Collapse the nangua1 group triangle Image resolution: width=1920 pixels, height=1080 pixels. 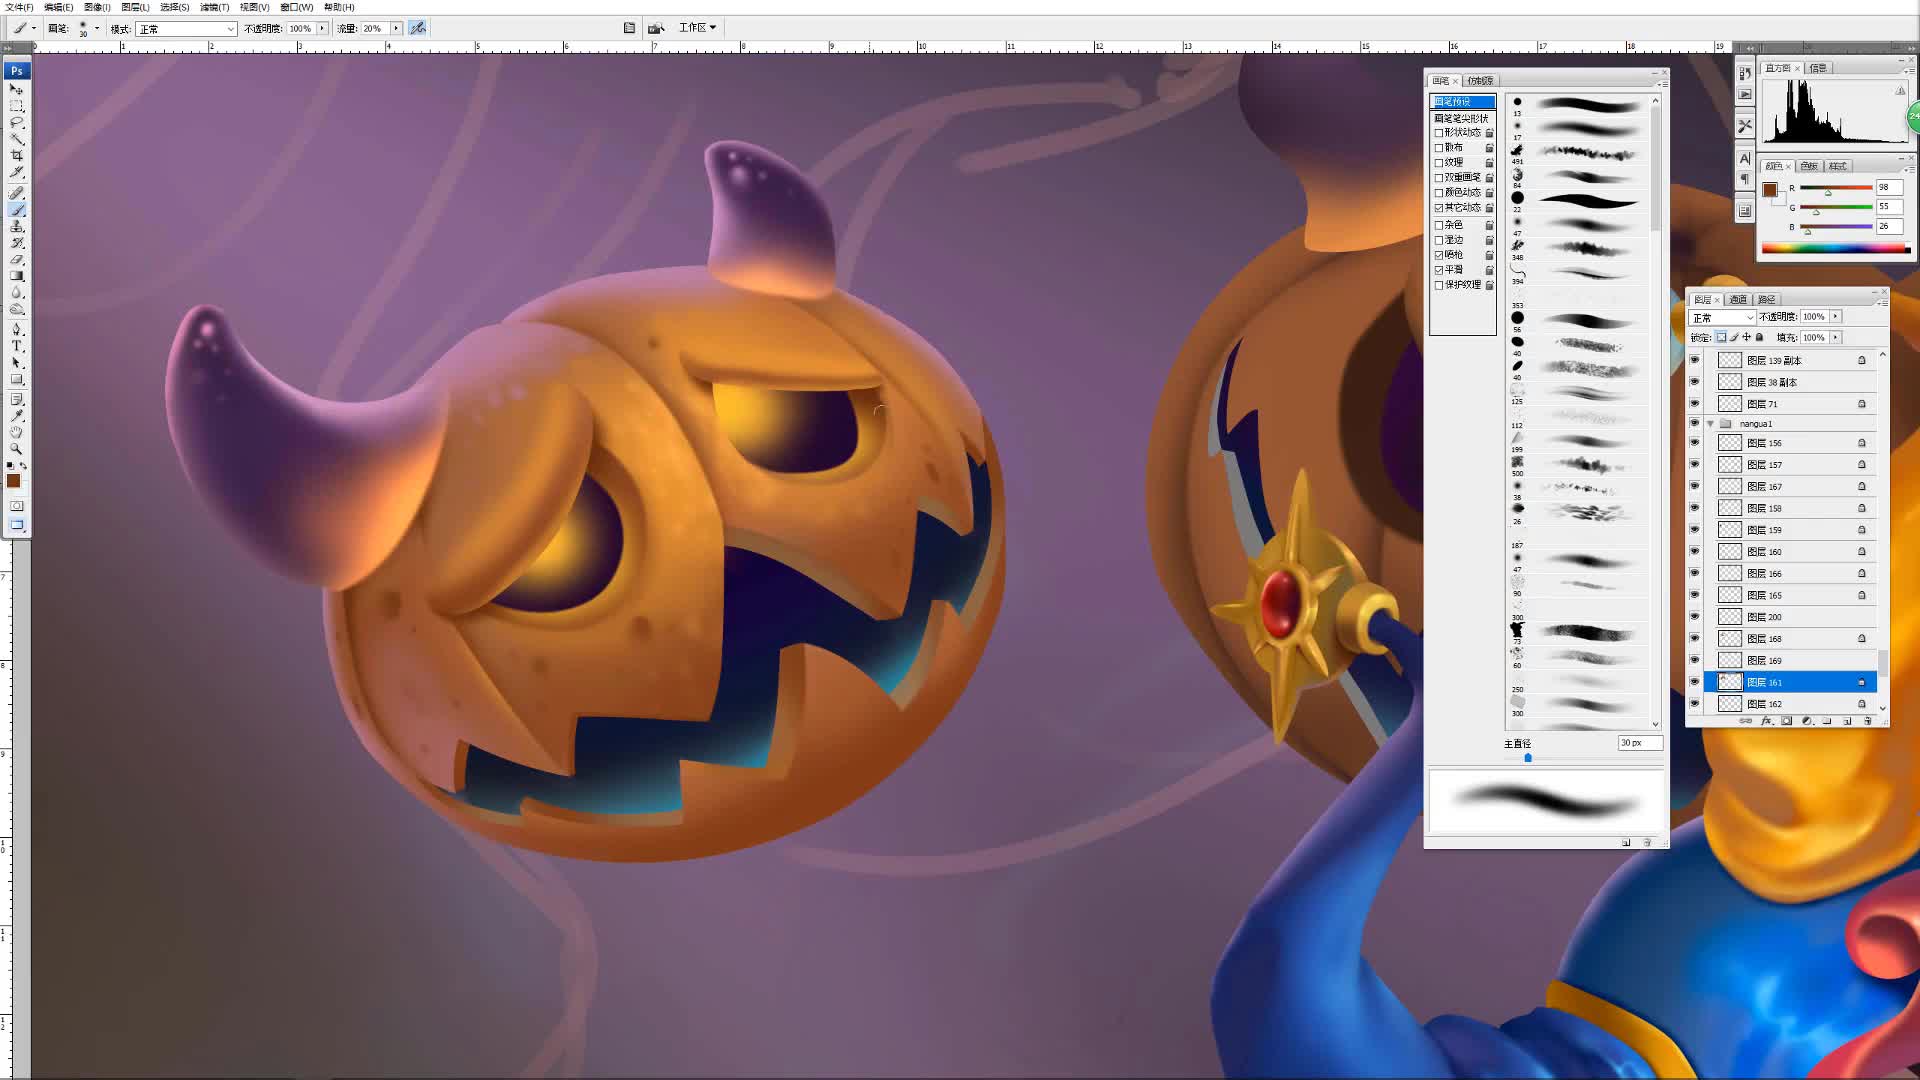pos(1711,424)
